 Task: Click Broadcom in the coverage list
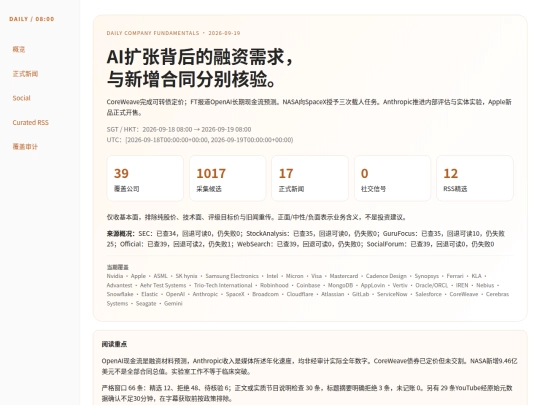pos(266,294)
